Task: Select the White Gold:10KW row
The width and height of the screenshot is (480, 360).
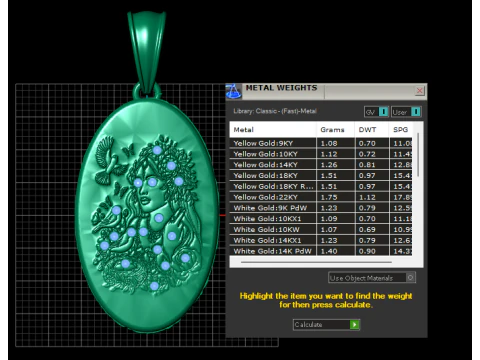Action: [x=321, y=229]
